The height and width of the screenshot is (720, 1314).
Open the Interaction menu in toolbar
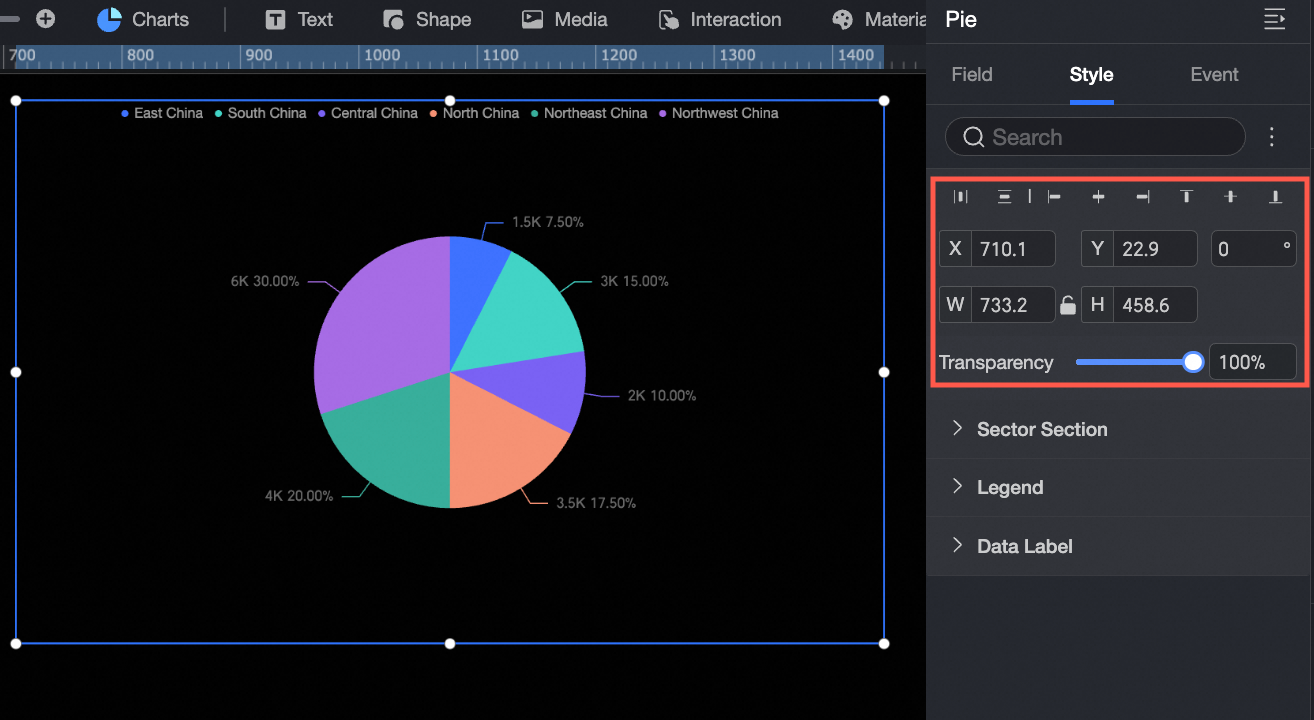click(720, 19)
